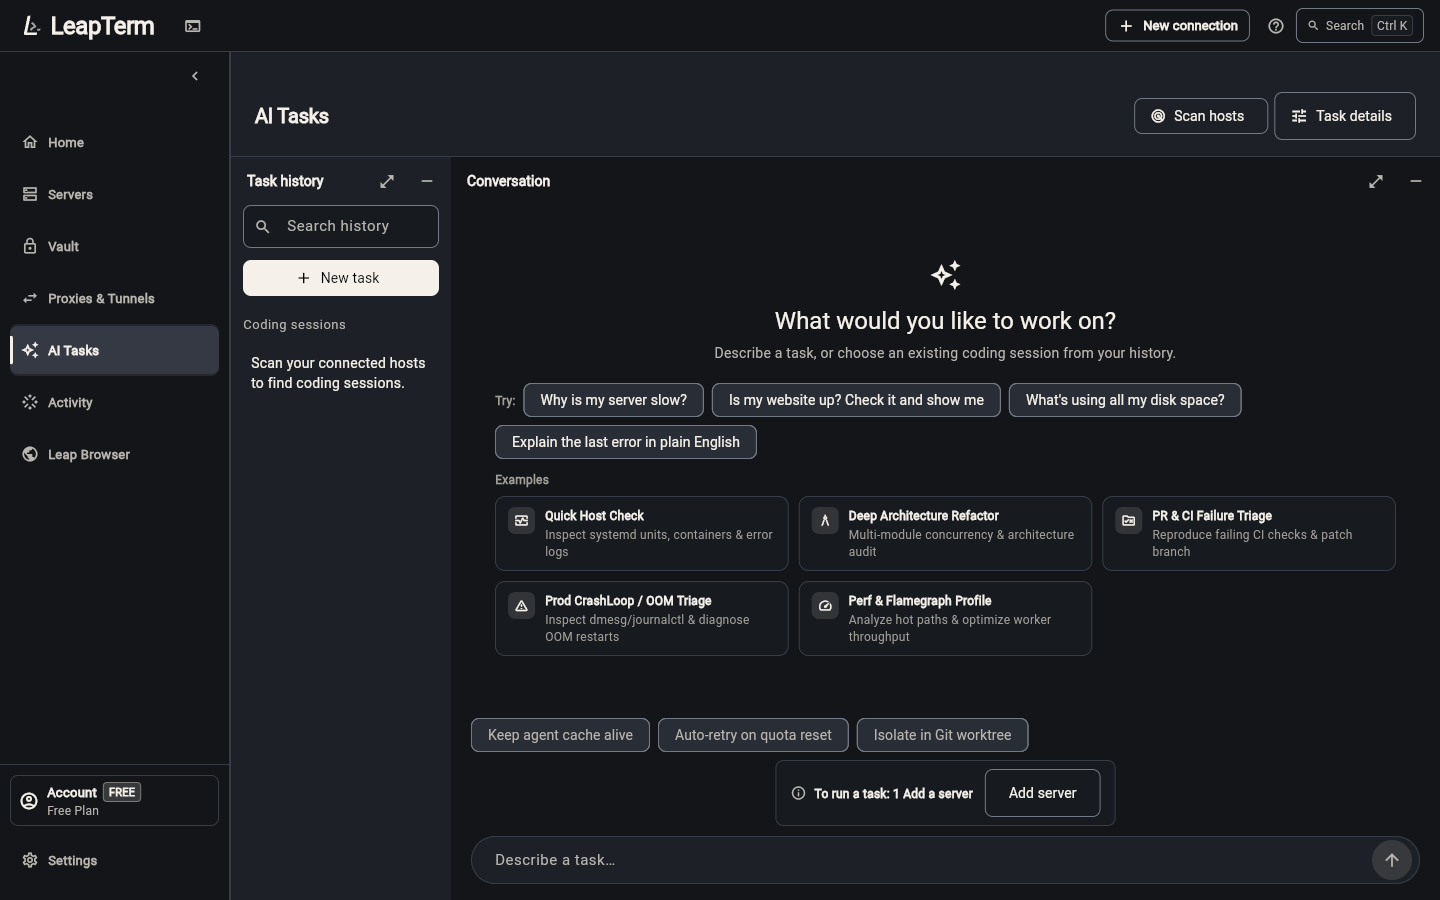Open the Activity page
The width and height of the screenshot is (1440, 900).
coord(114,403)
